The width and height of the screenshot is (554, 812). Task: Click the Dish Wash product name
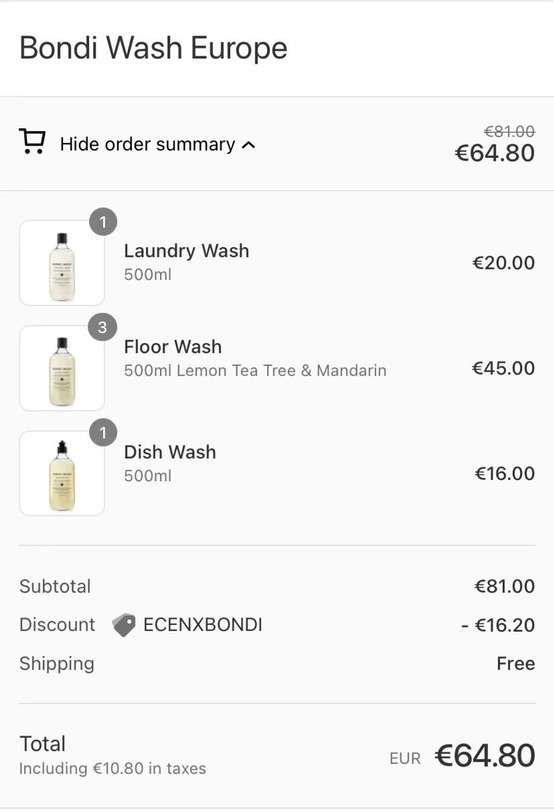[170, 452]
